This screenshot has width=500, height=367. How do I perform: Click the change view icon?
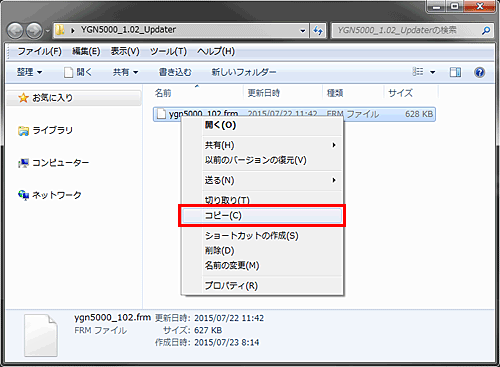pyautogui.click(x=418, y=72)
